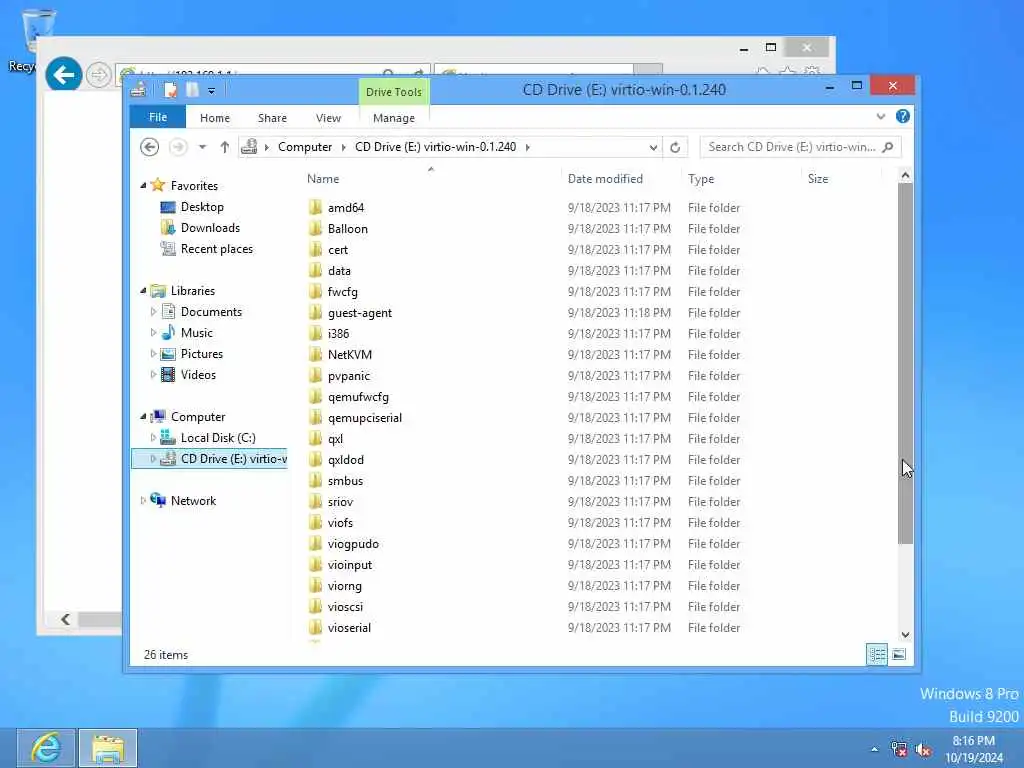This screenshot has height=768, width=1024.
Task: Open Downloads under Favorites
Action: click(x=210, y=228)
